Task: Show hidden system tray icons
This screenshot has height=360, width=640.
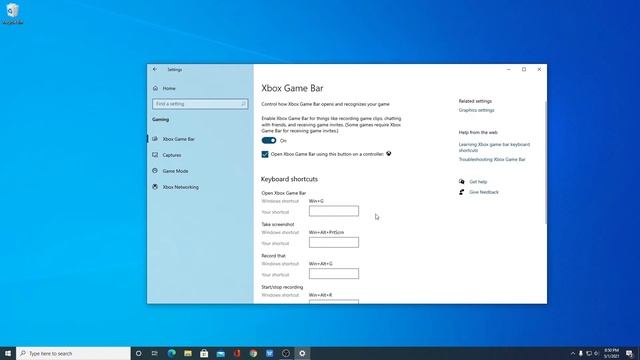Action: [573, 353]
